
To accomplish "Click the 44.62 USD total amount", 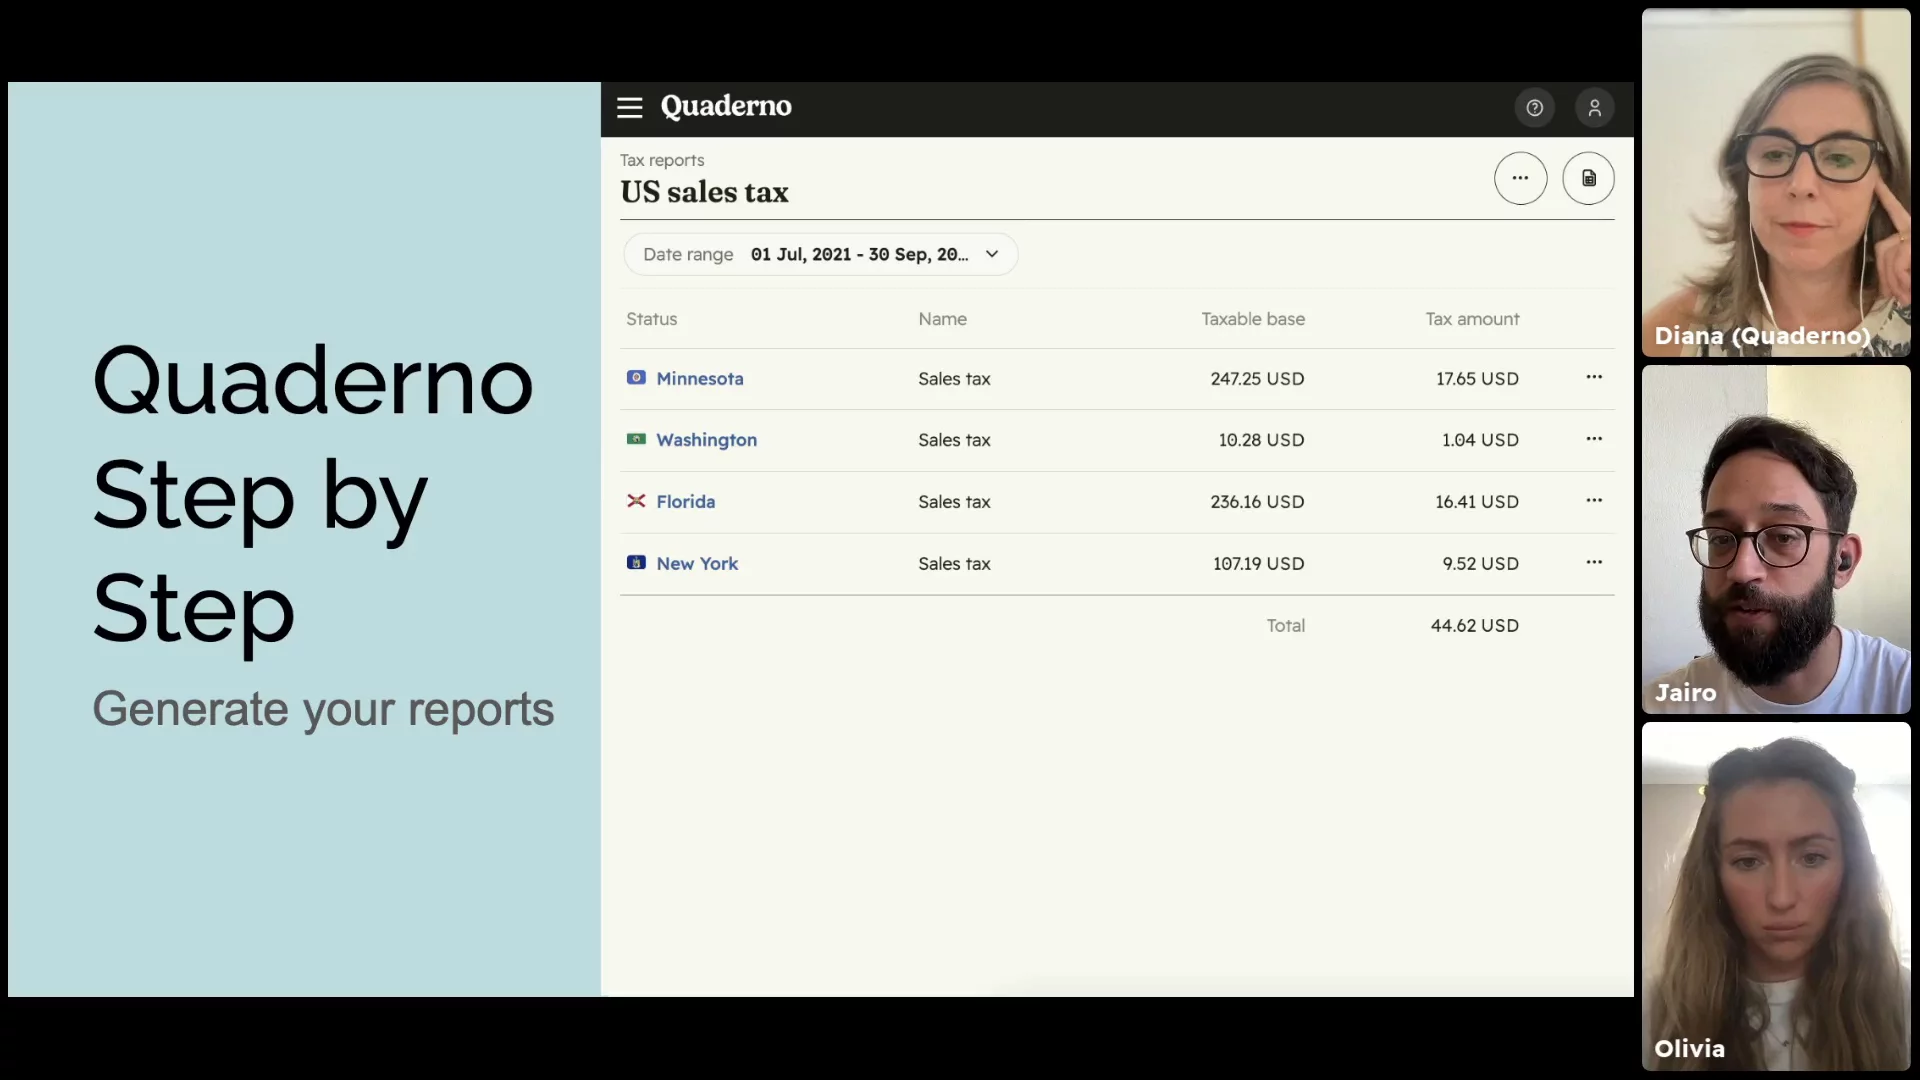I will tap(1474, 626).
